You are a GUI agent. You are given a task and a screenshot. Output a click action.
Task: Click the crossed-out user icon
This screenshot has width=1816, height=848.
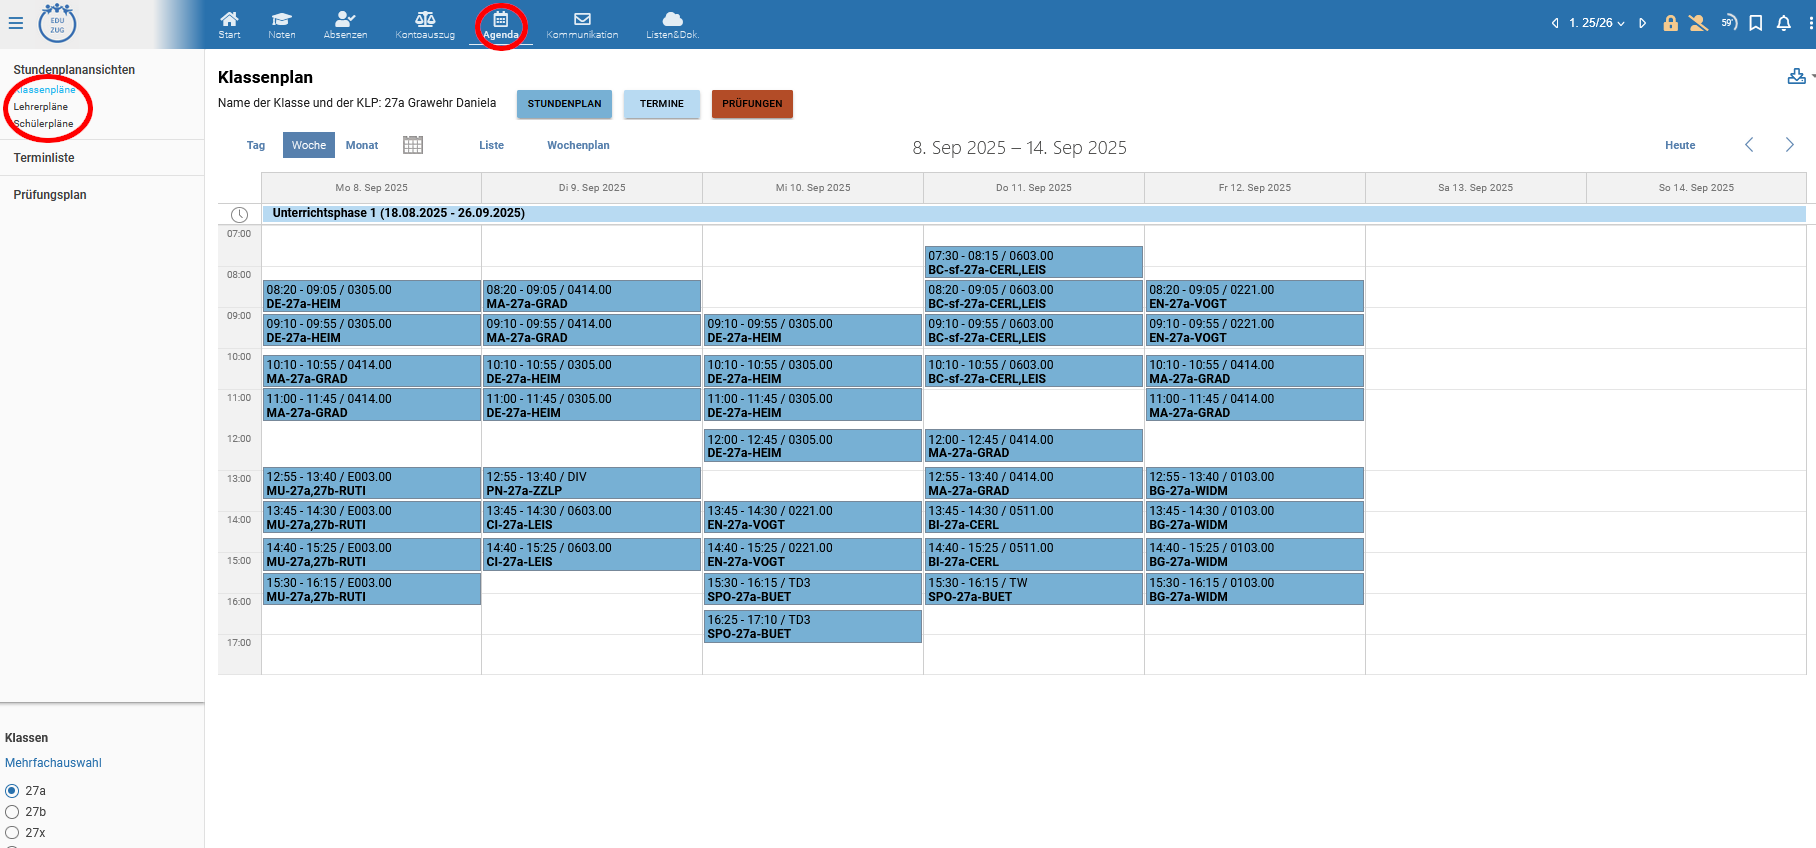coord(1698,23)
